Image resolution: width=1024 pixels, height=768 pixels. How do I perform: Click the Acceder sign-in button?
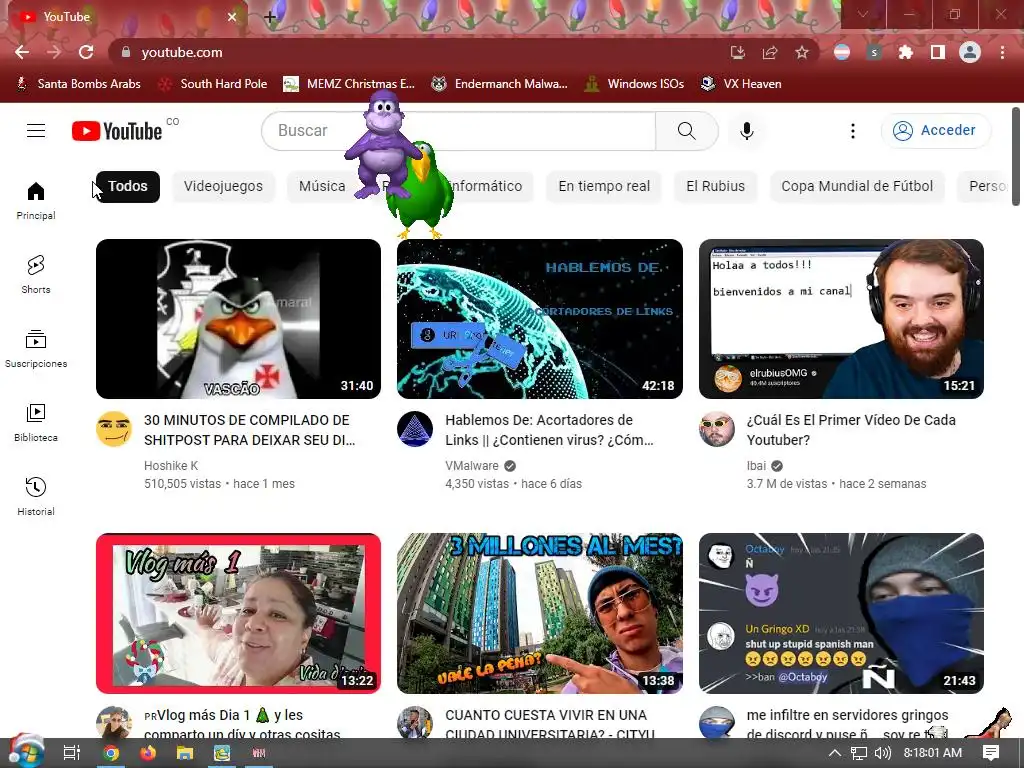tap(936, 131)
